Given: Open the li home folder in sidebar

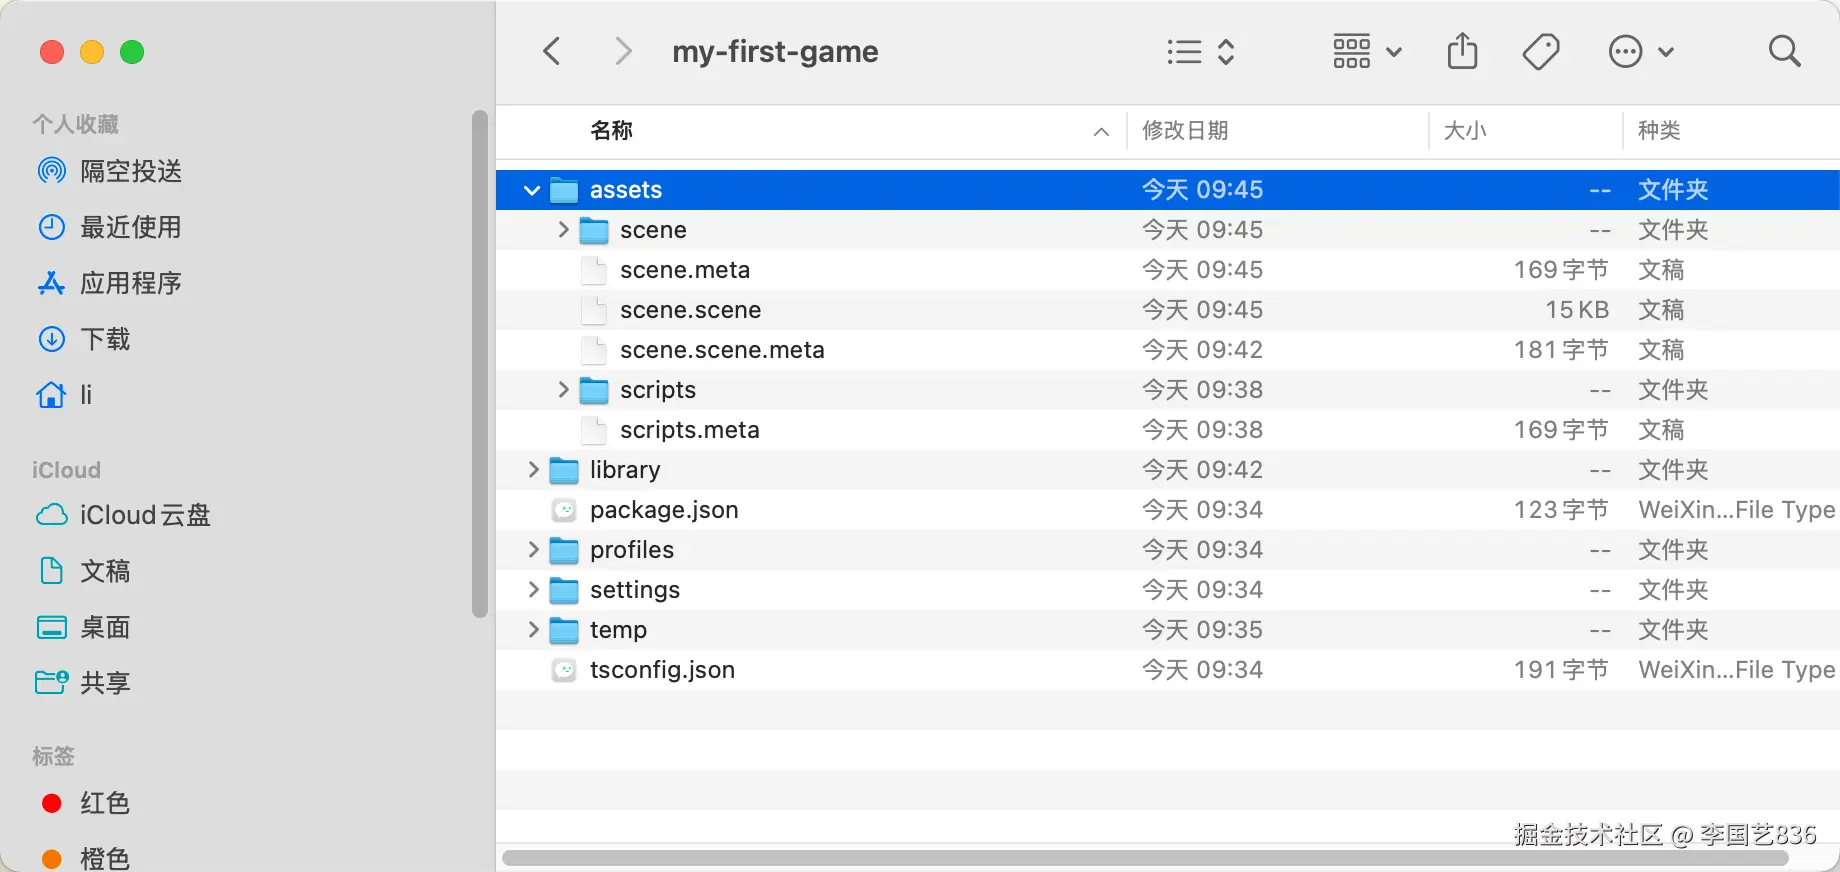Looking at the screenshot, I should pyautogui.click(x=66, y=395).
